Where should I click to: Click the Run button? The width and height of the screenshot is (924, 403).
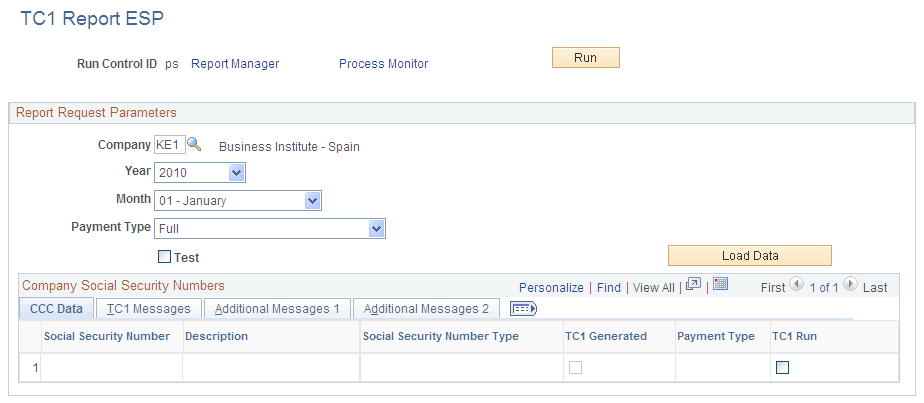586,58
